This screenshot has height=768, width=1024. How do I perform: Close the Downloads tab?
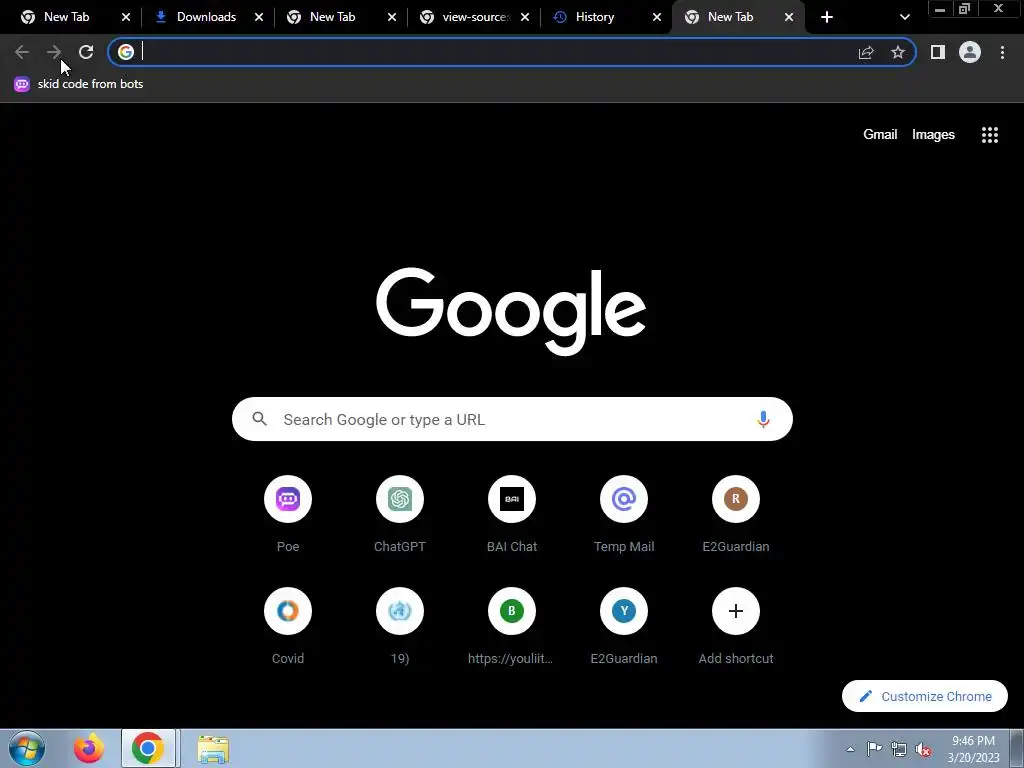[x=259, y=17]
